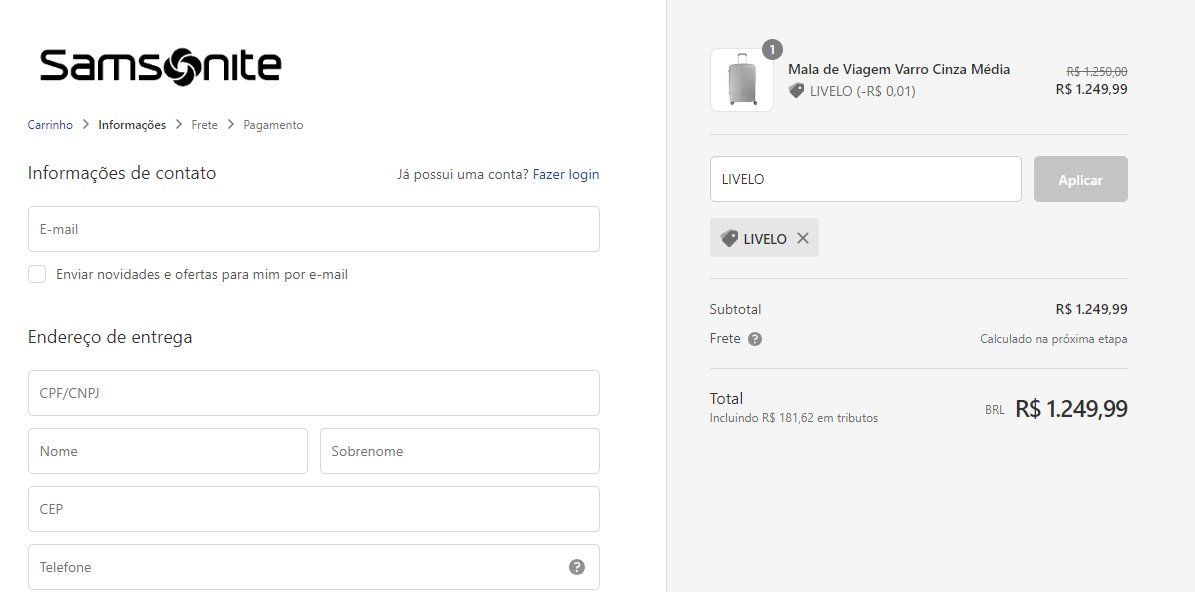Click the Samsonite logo
The image size is (1195, 592).
(x=161, y=66)
